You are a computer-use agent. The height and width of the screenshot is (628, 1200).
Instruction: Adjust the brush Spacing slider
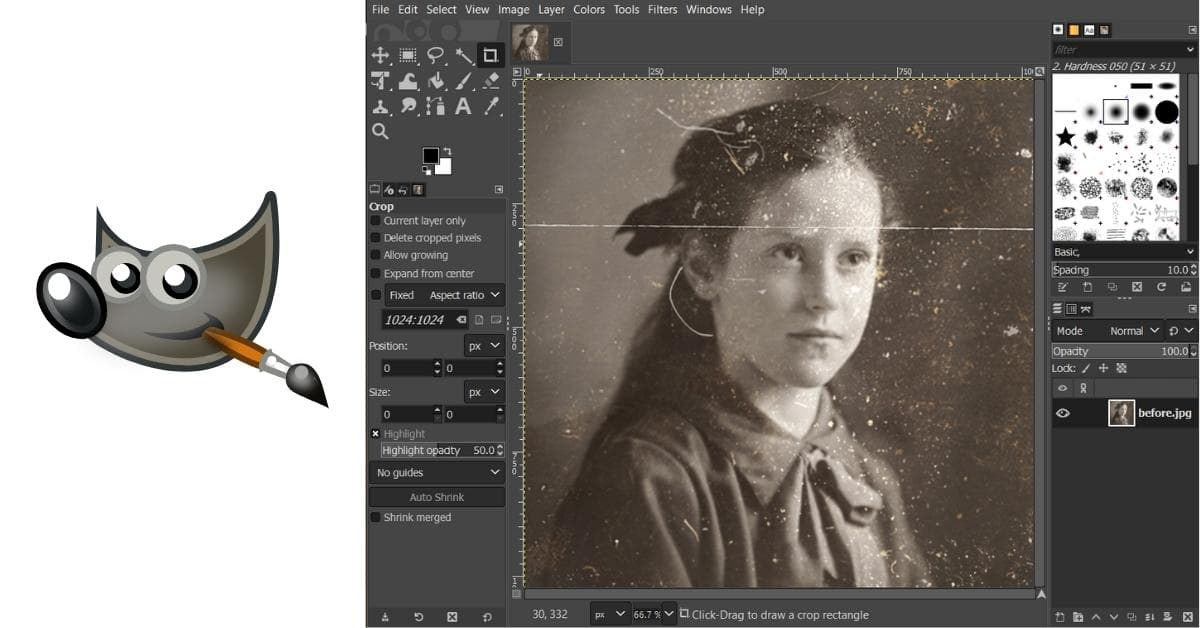click(x=1124, y=270)
